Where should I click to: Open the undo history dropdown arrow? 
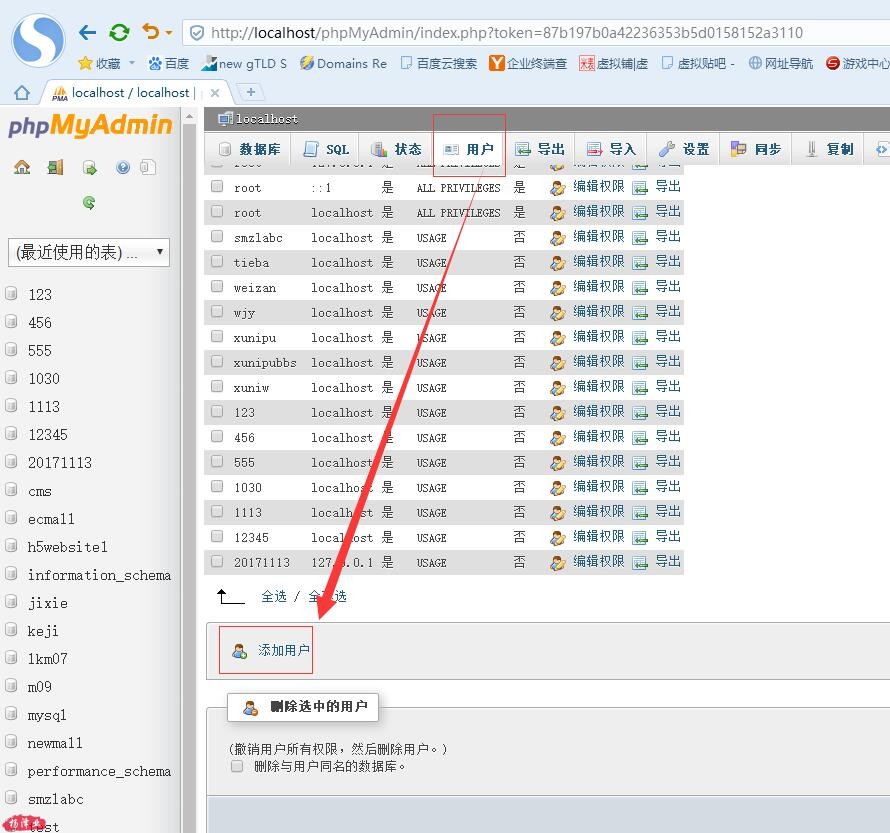tap(169, 33)
